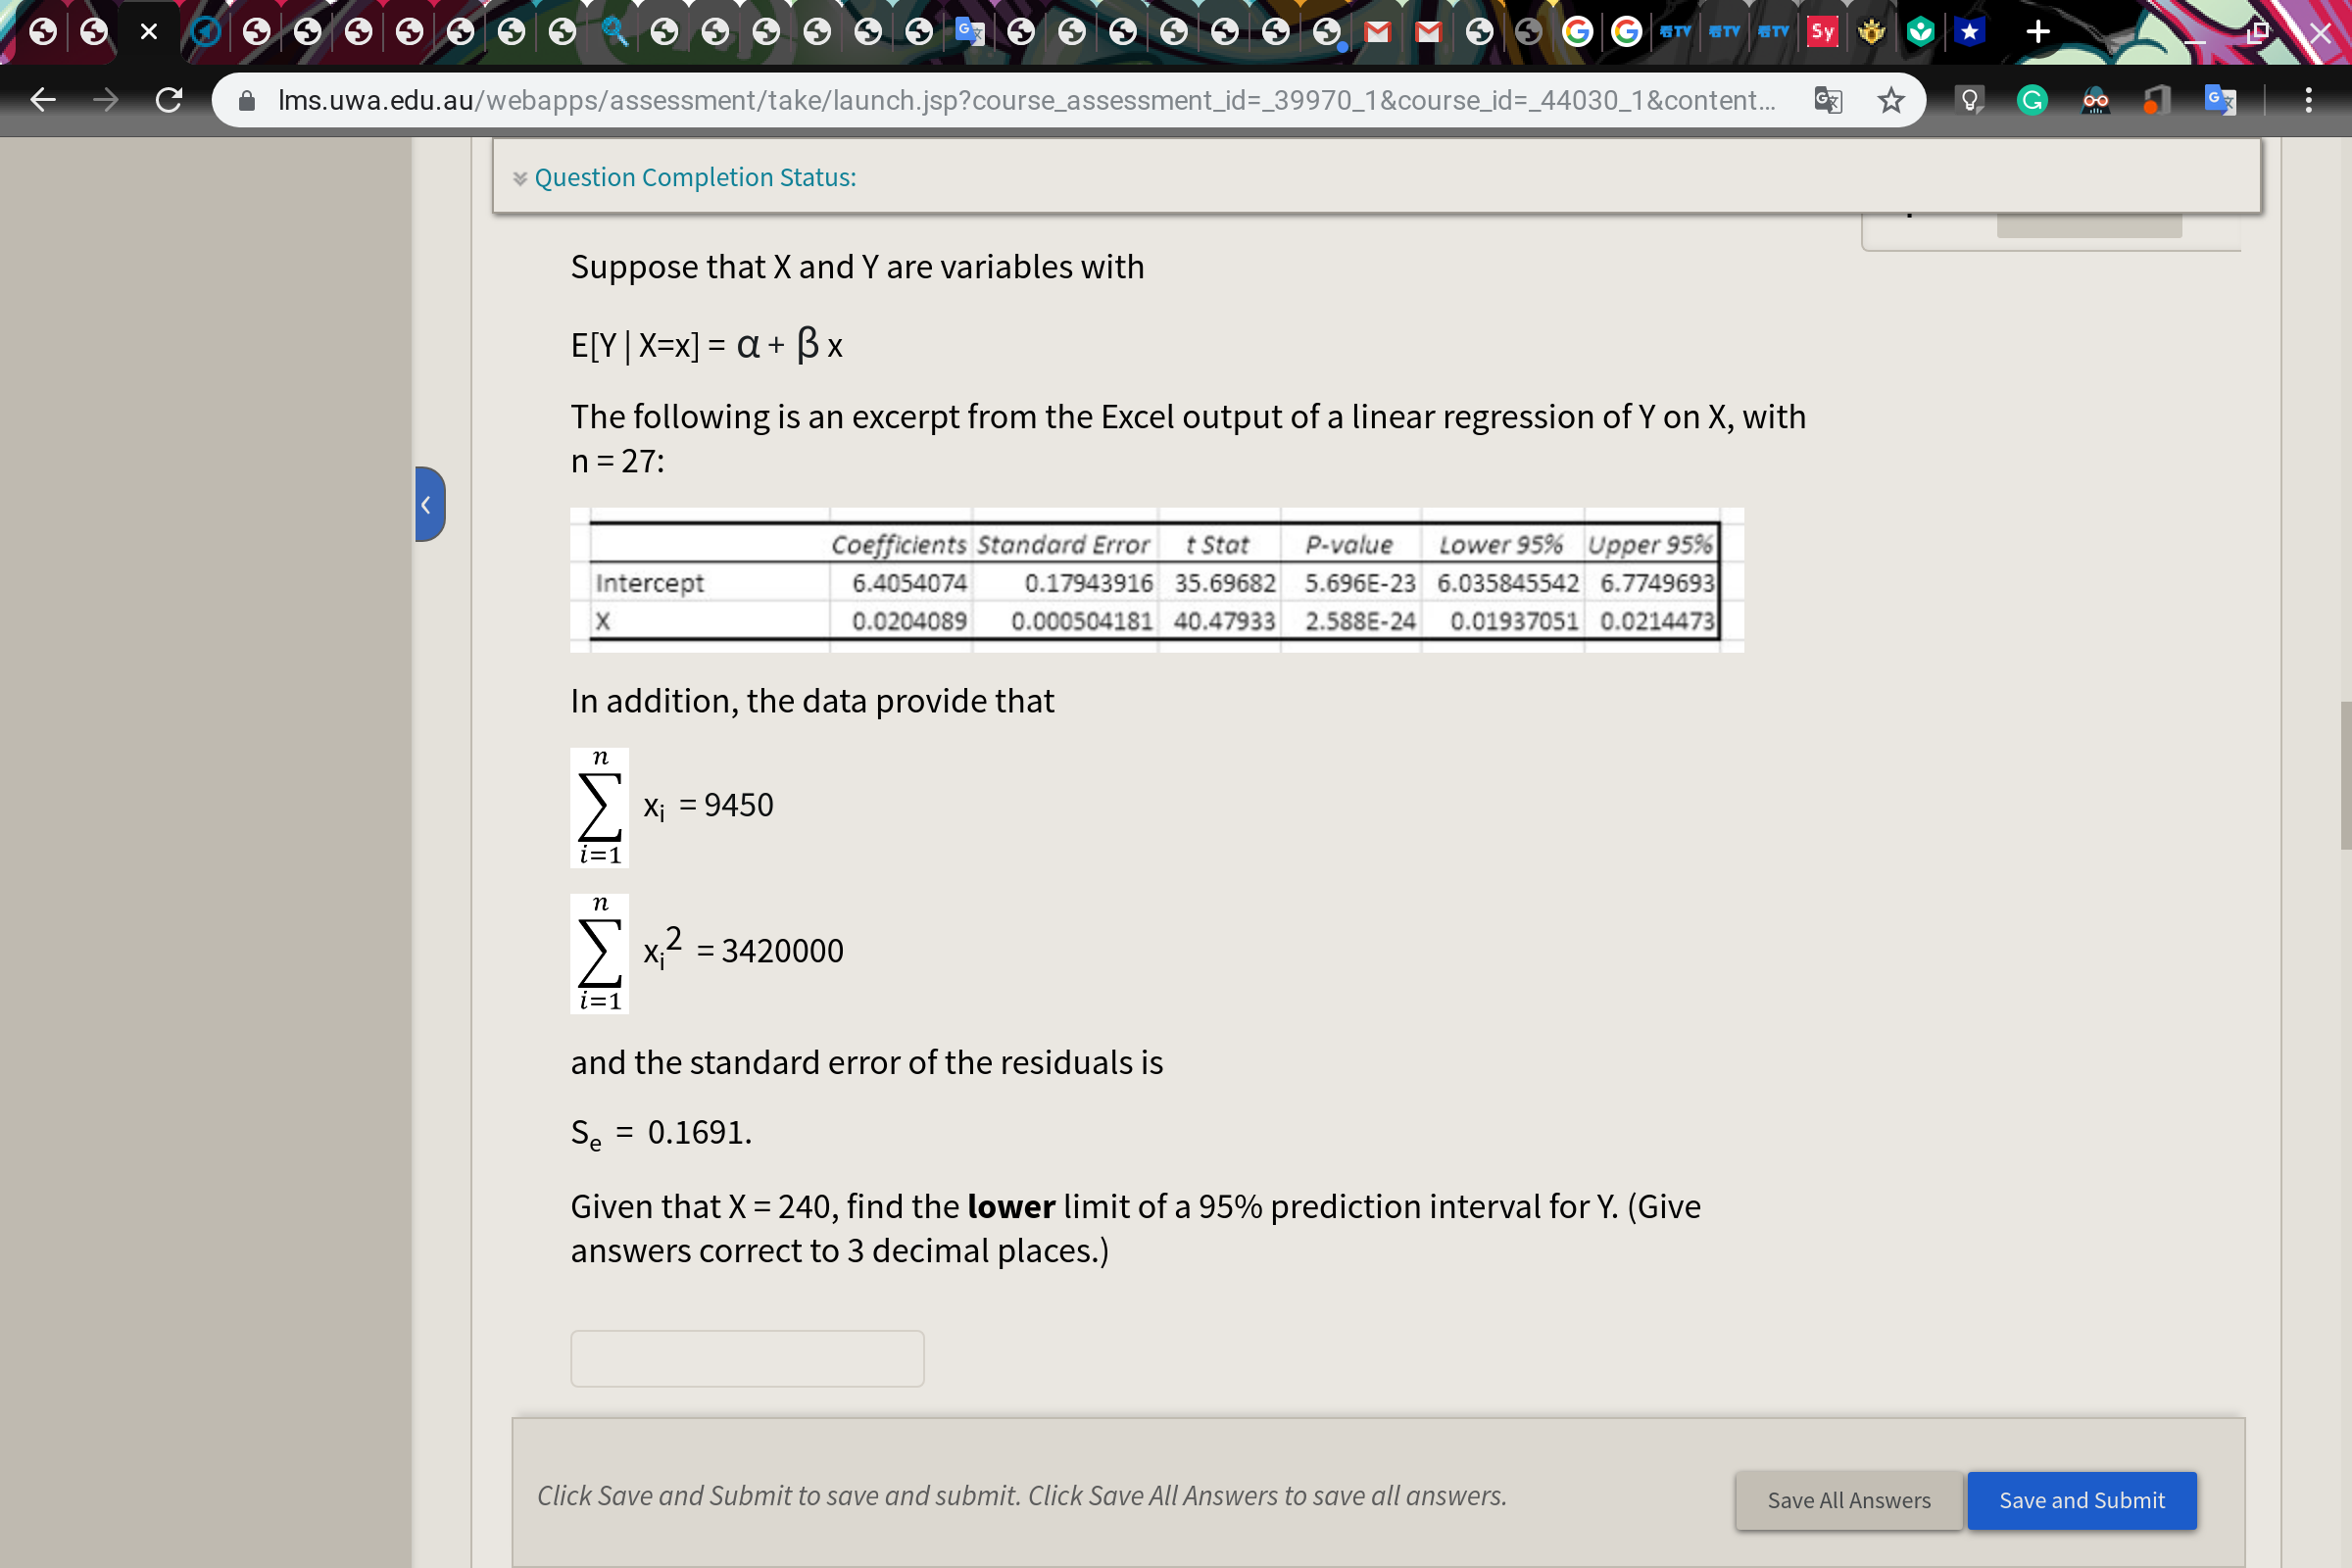Click the translate icon in the address bar
Image resolution: width=2352 pixels, height=1568 pixels.
[1827, 99]
